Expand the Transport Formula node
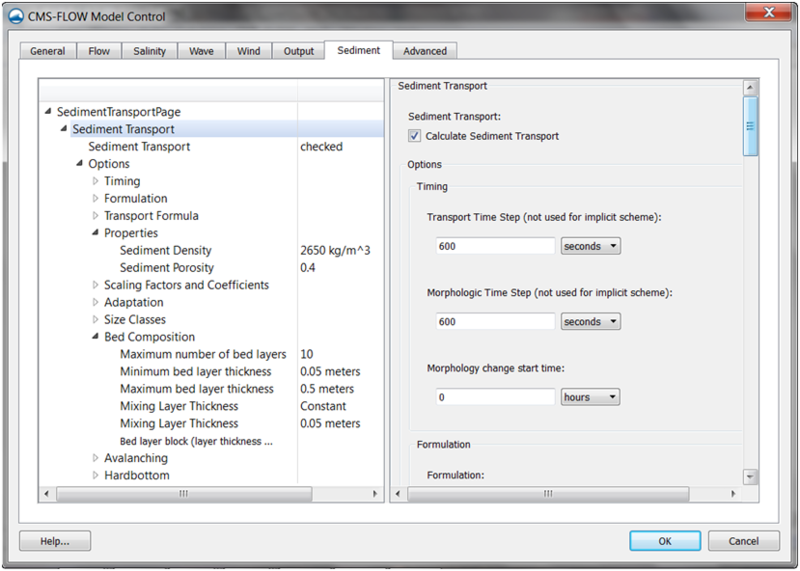 coord(95,215)
